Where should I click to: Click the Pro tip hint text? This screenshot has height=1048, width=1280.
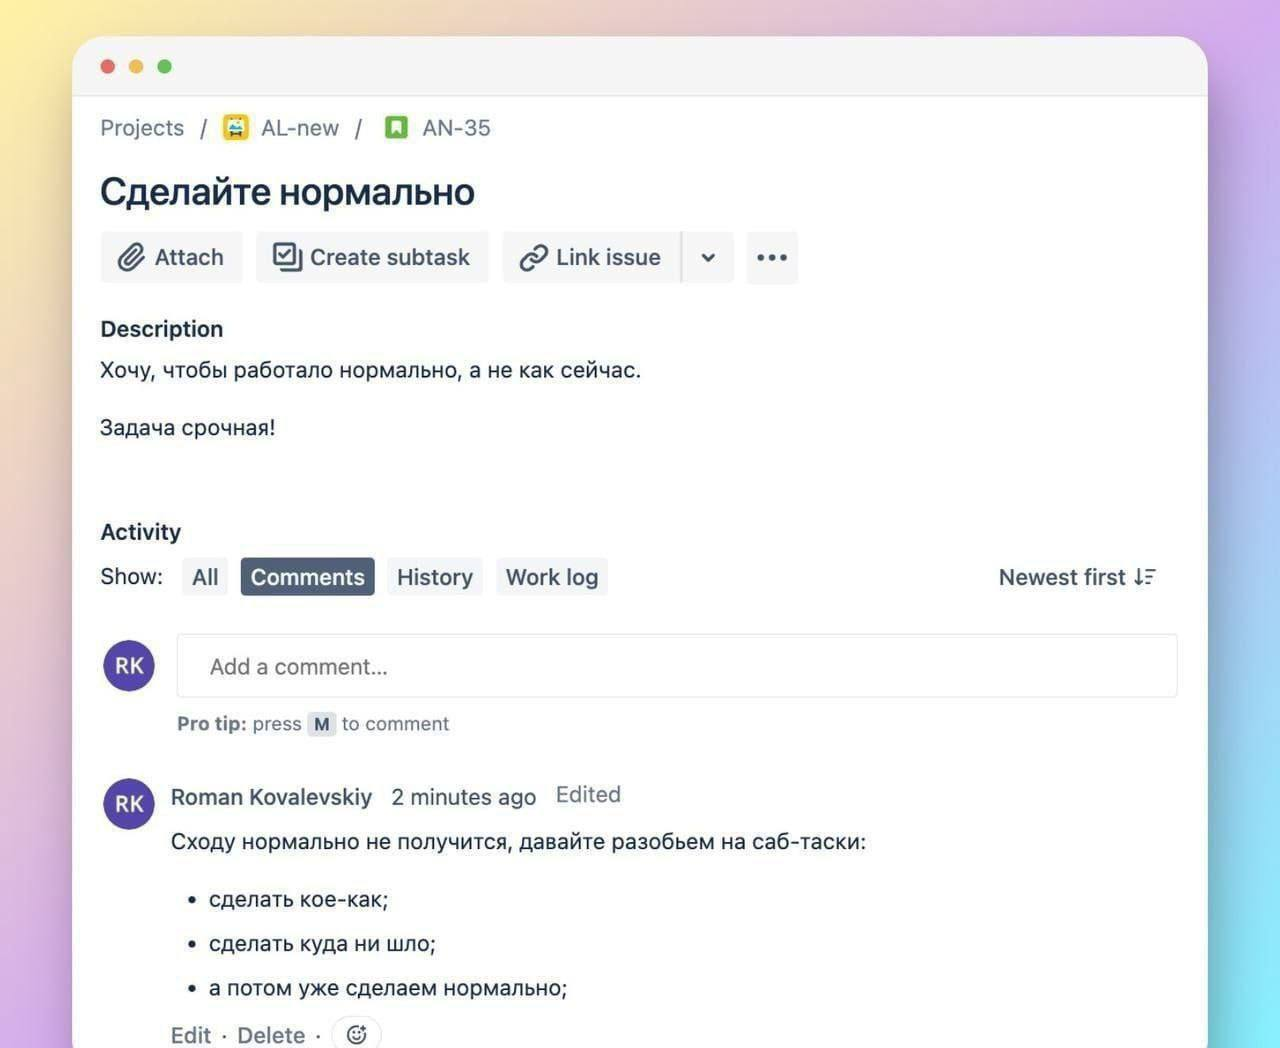point(313,724)
